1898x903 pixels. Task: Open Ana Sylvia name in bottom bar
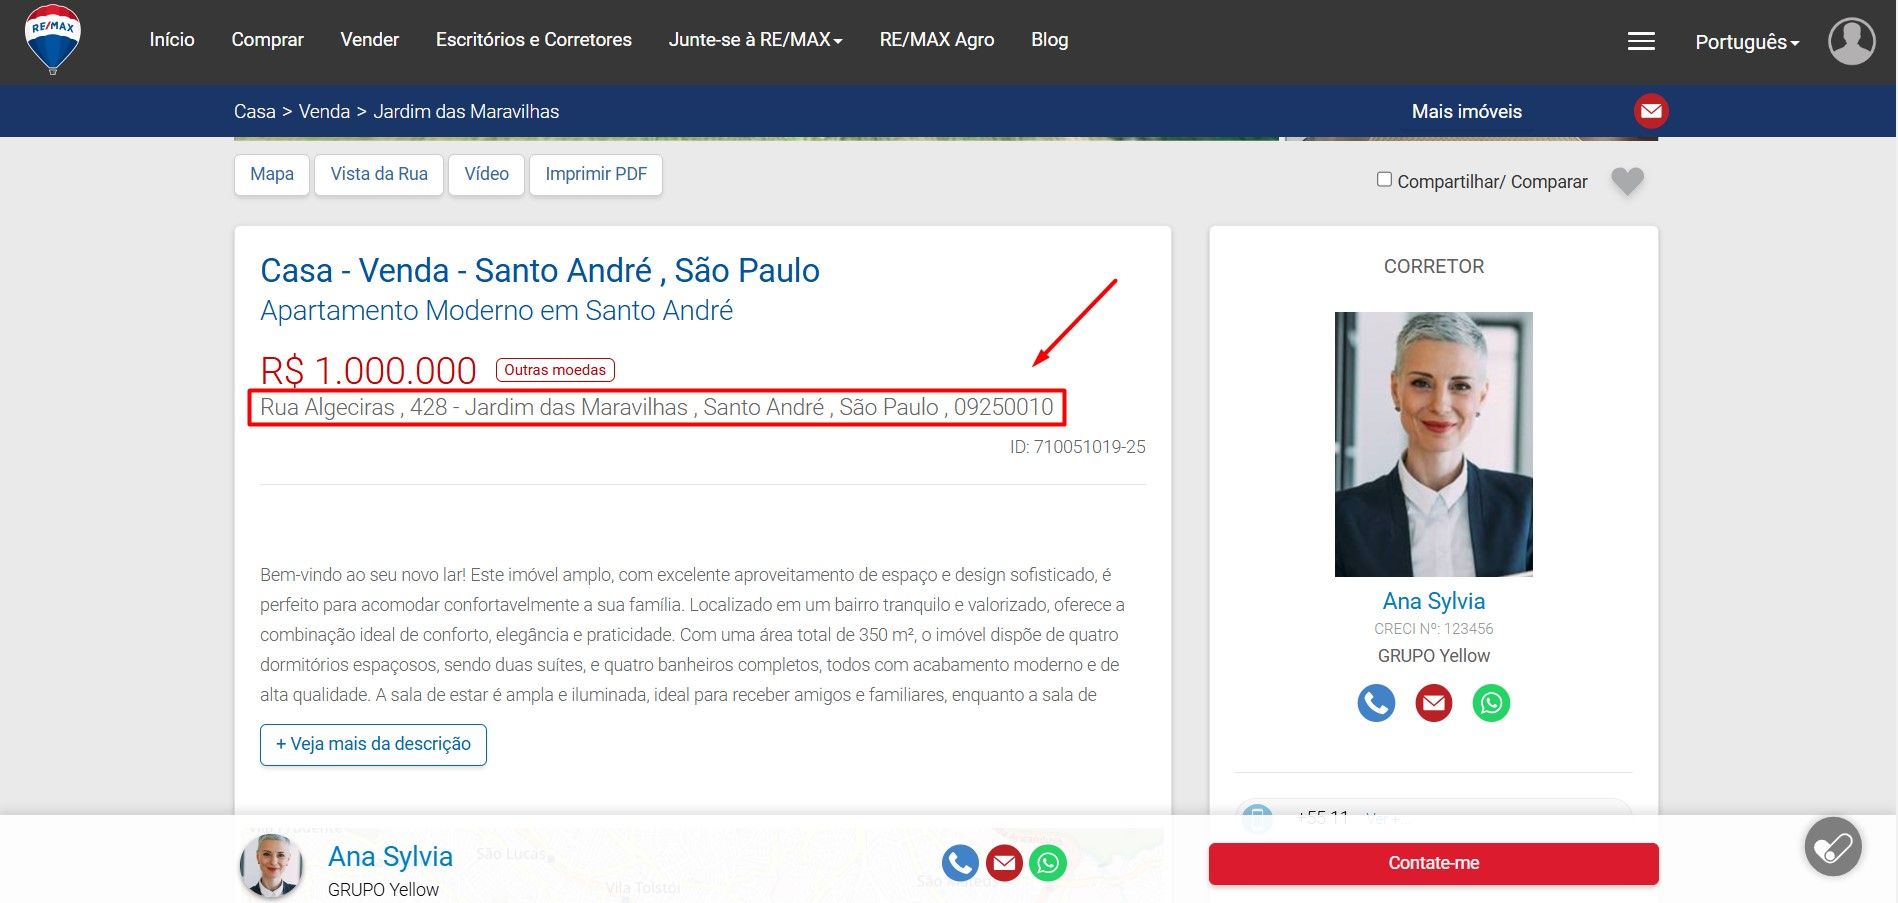click(x=390, y=857)
